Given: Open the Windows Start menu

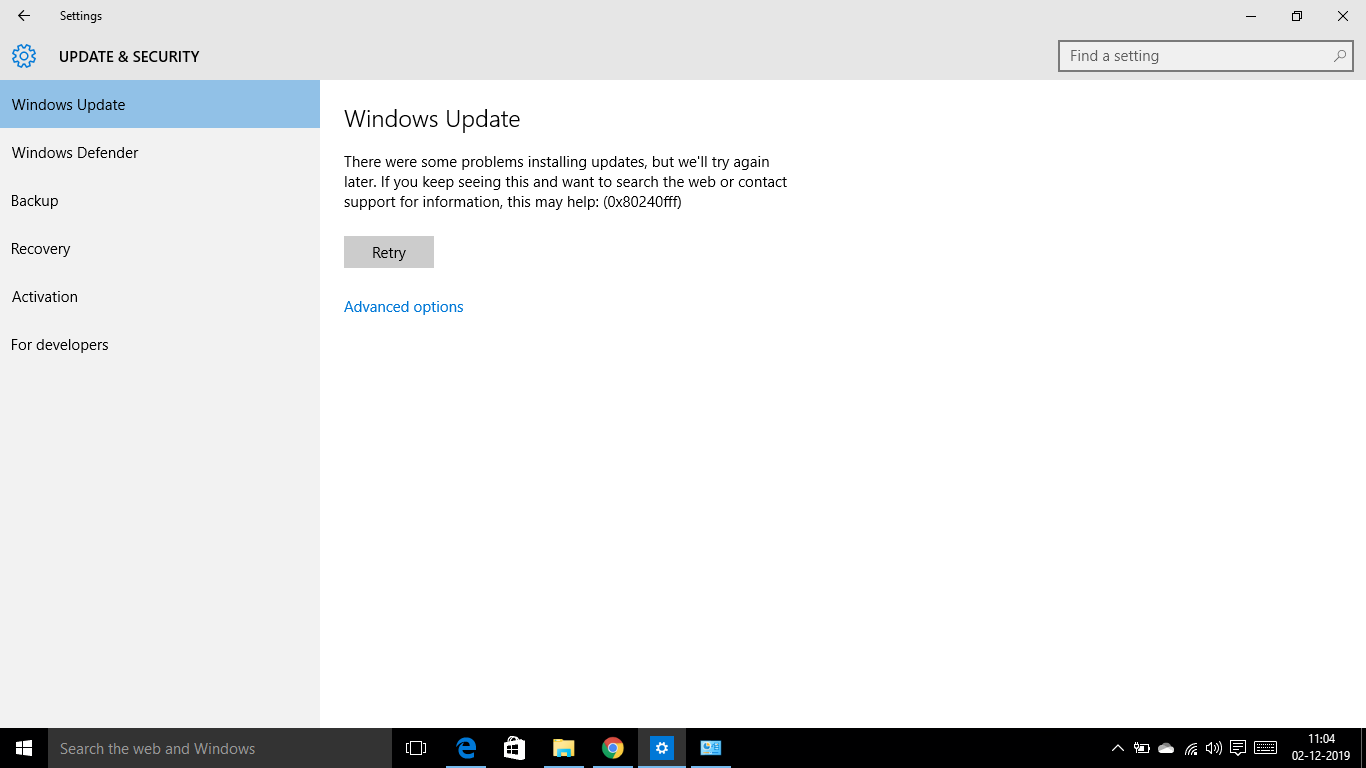Looking at the screenshot, I should 24,748.
